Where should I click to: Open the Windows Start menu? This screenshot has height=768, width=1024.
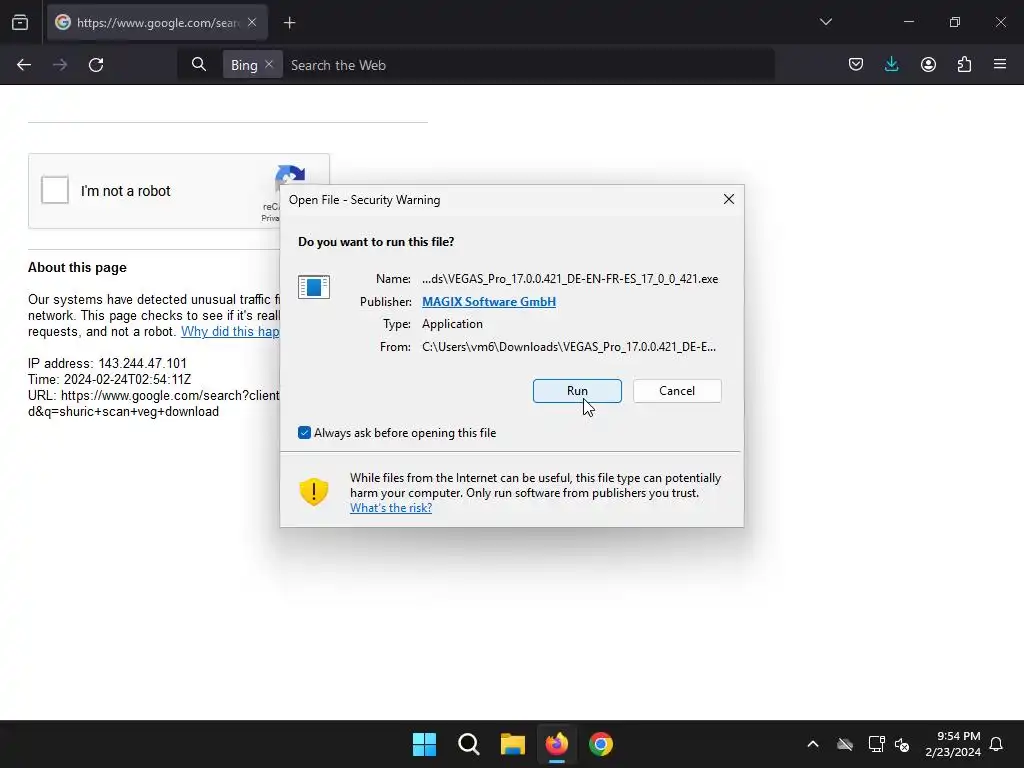tap(424, 744)
